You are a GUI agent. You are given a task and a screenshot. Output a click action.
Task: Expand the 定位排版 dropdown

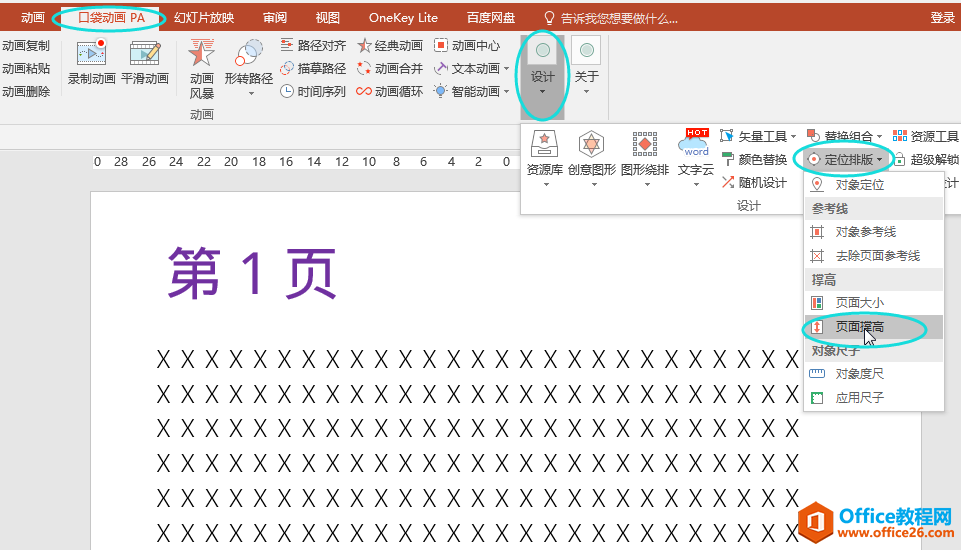pos(845,159)
